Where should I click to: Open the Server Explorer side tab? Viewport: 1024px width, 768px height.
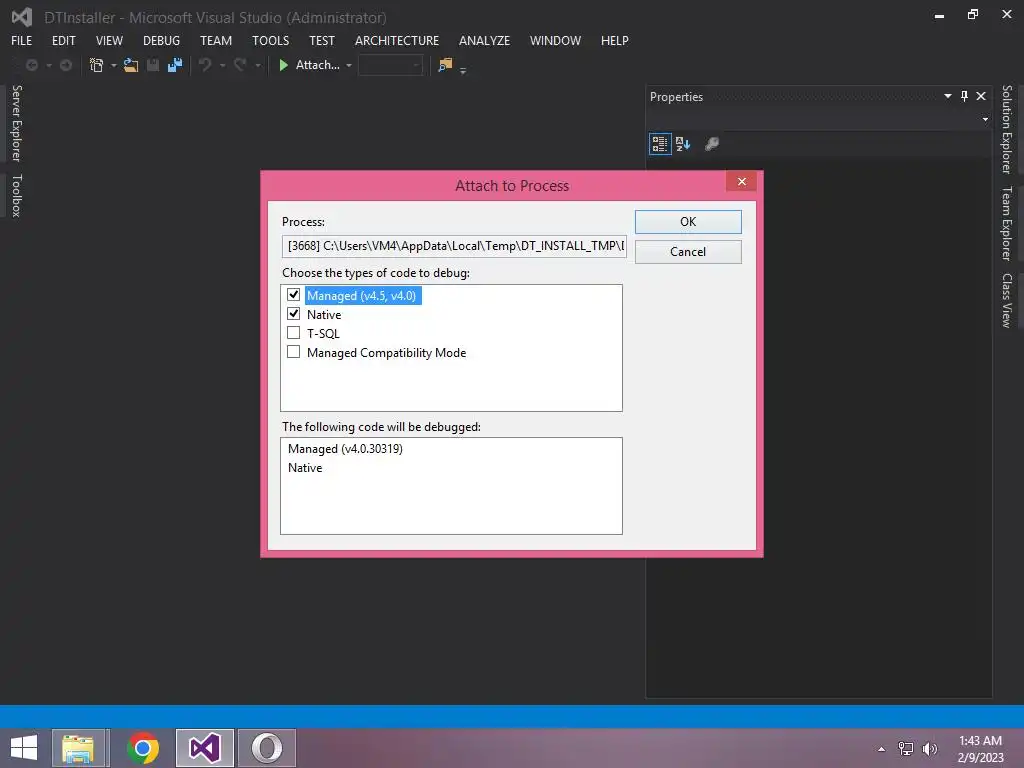pos(17,123)
